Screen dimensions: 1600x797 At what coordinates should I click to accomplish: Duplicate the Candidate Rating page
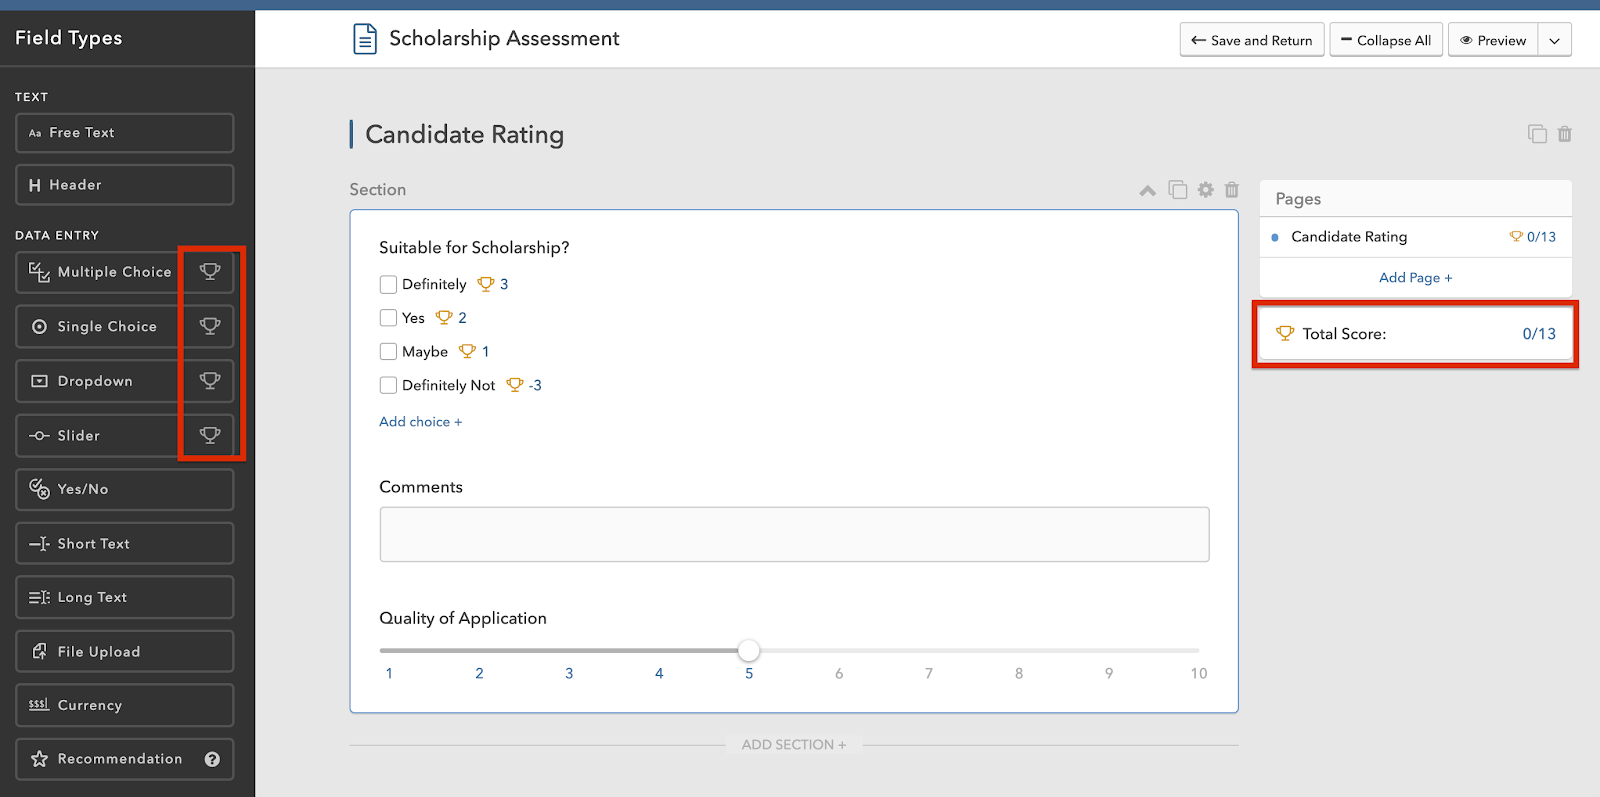coord(1537,134)
